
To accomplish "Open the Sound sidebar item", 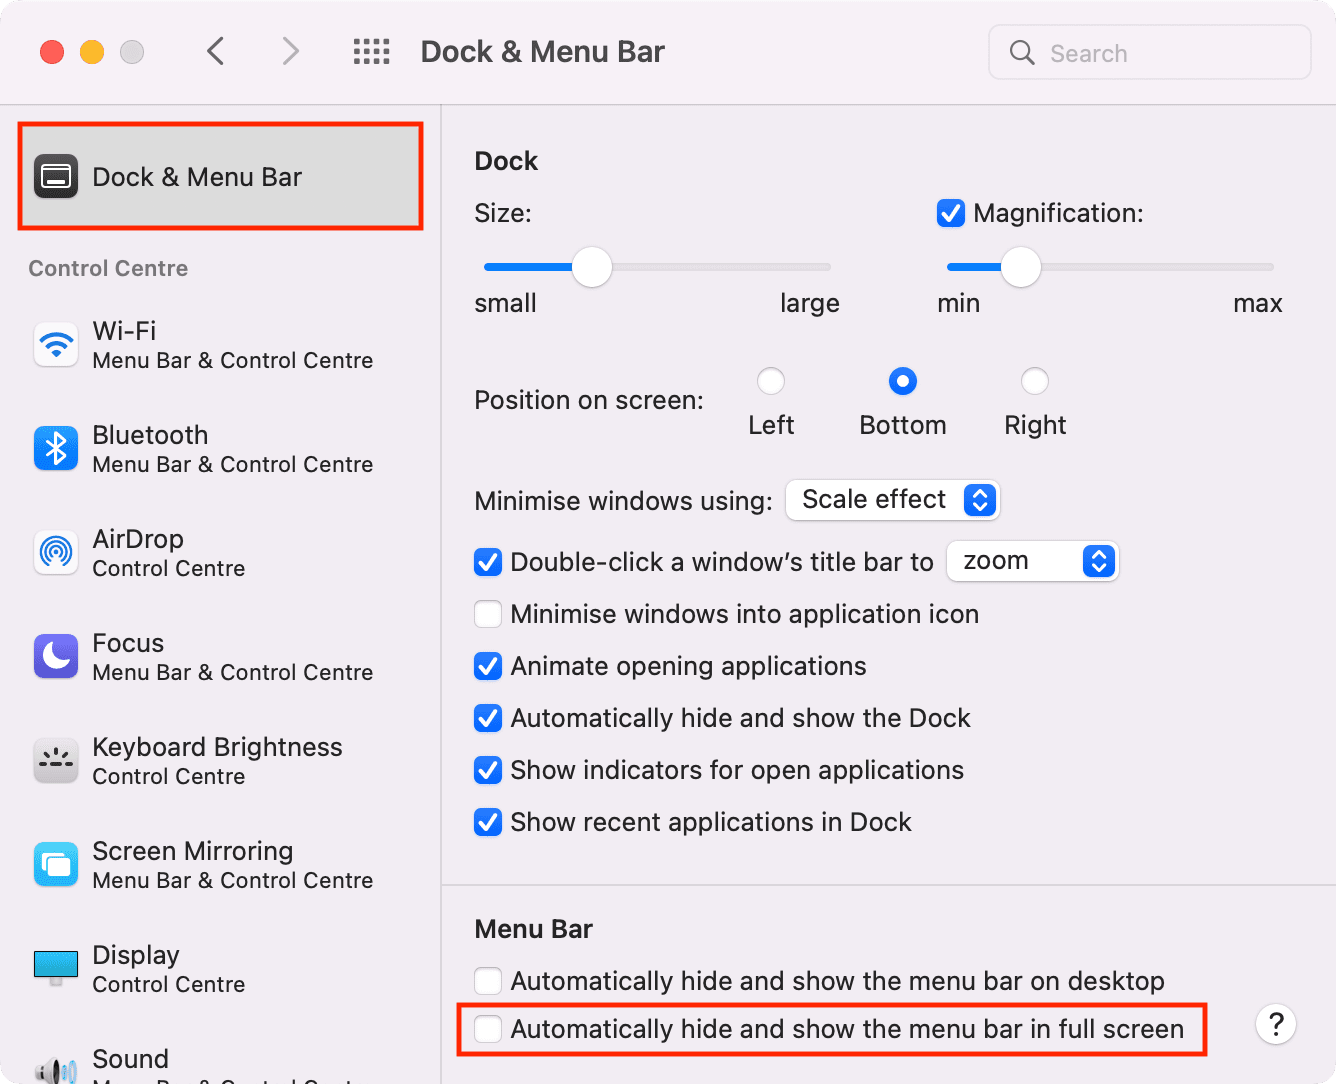I will tap(130, 1060).
